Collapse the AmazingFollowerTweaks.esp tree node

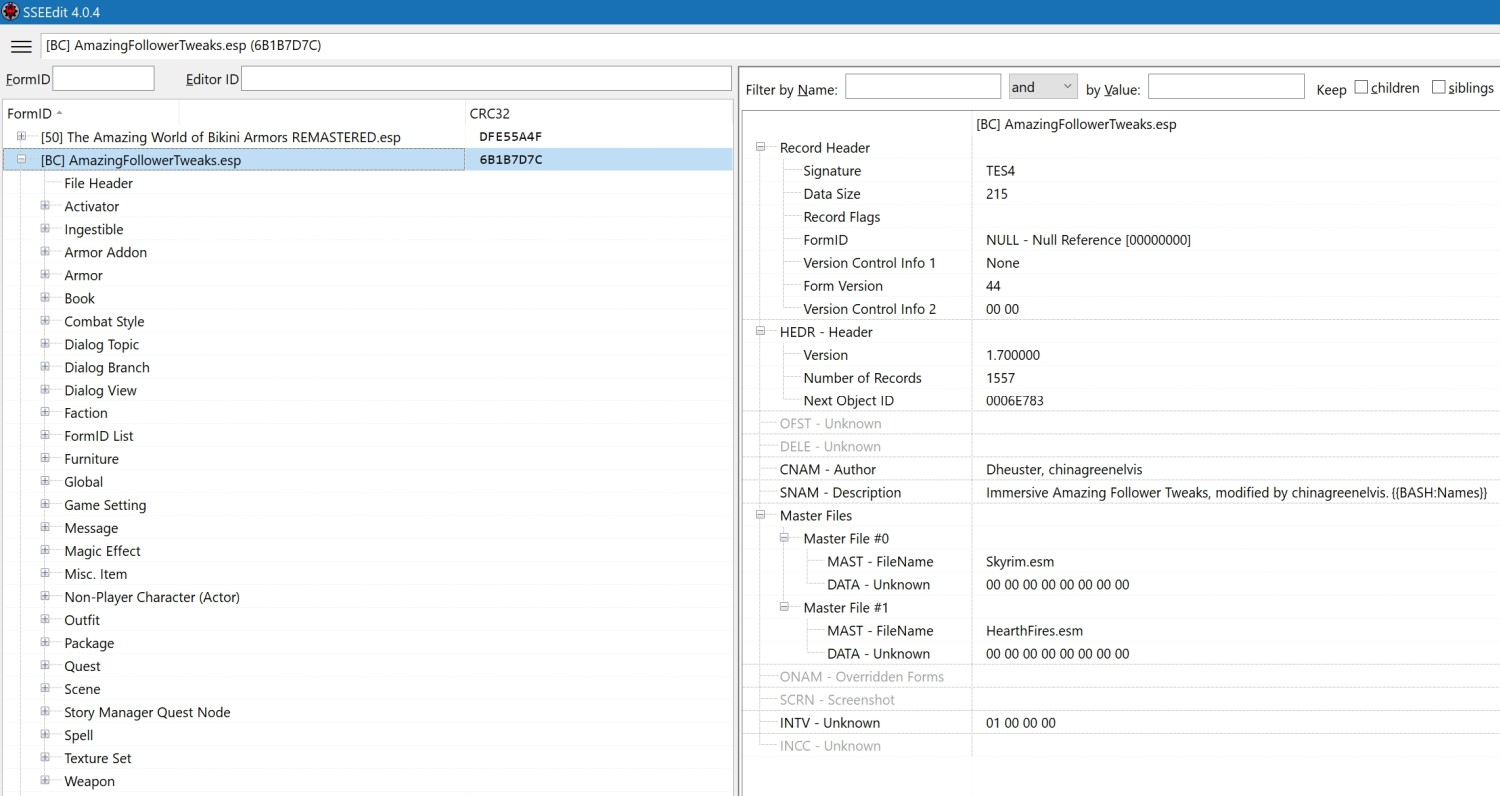point(22,159)
